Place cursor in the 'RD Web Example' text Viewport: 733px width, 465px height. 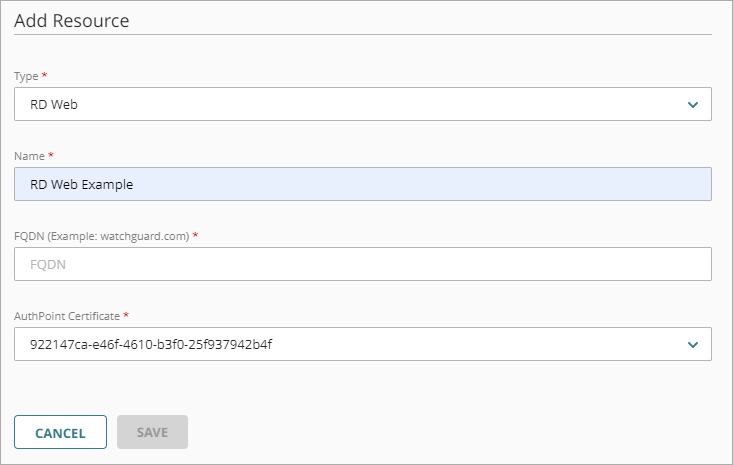pyautogui.click(x=82, y=184)
